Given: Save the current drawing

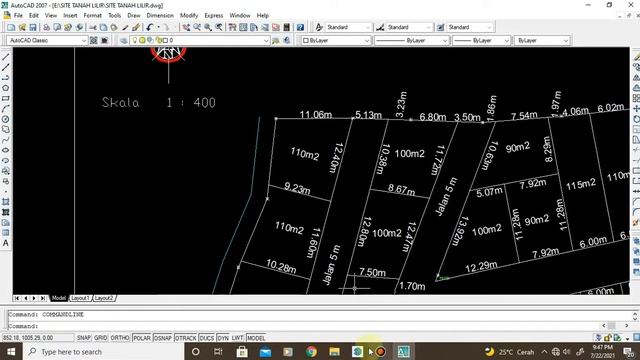Looking at the screenshot, I should [x=33, y=27].
